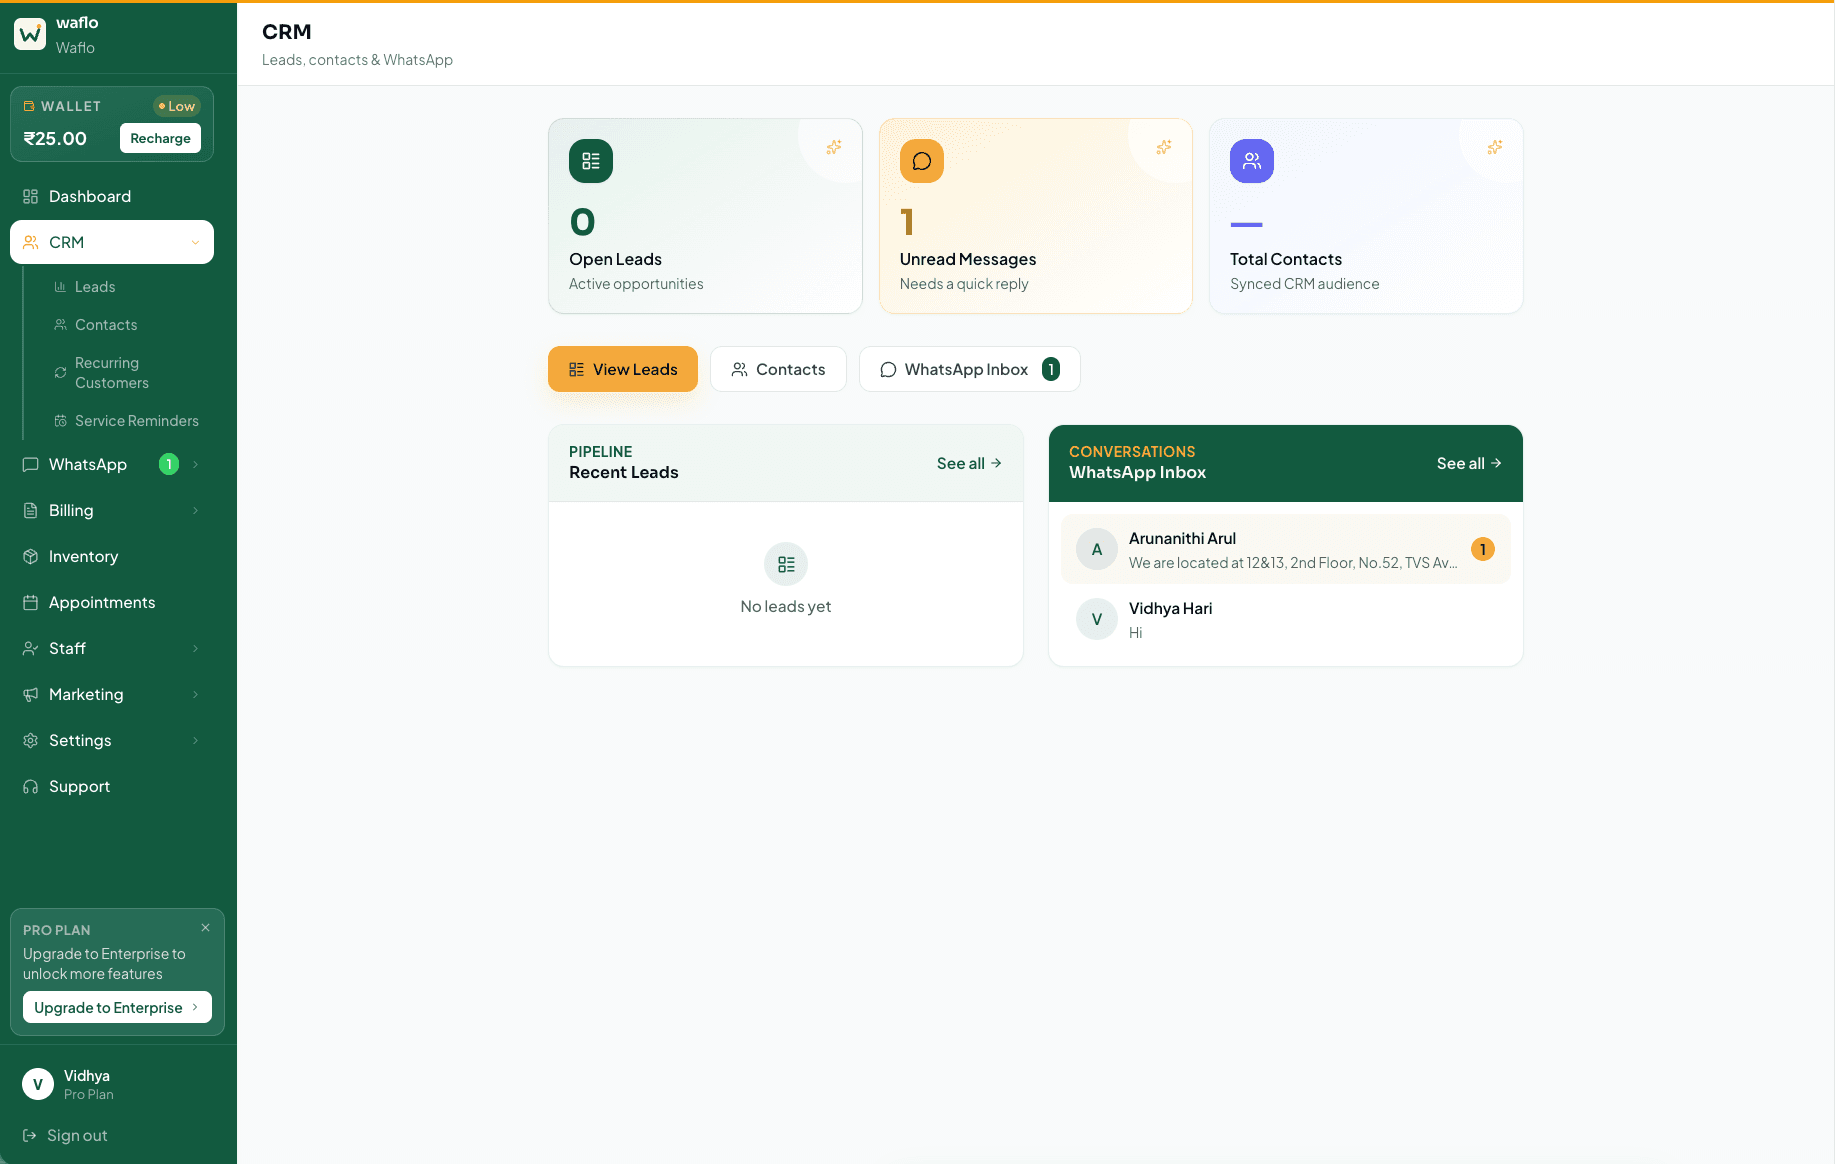The height and width of the screenshot is (1164, 1835).
Task: Click the Dashboard grid icon
Action: [x=31, y=196]
